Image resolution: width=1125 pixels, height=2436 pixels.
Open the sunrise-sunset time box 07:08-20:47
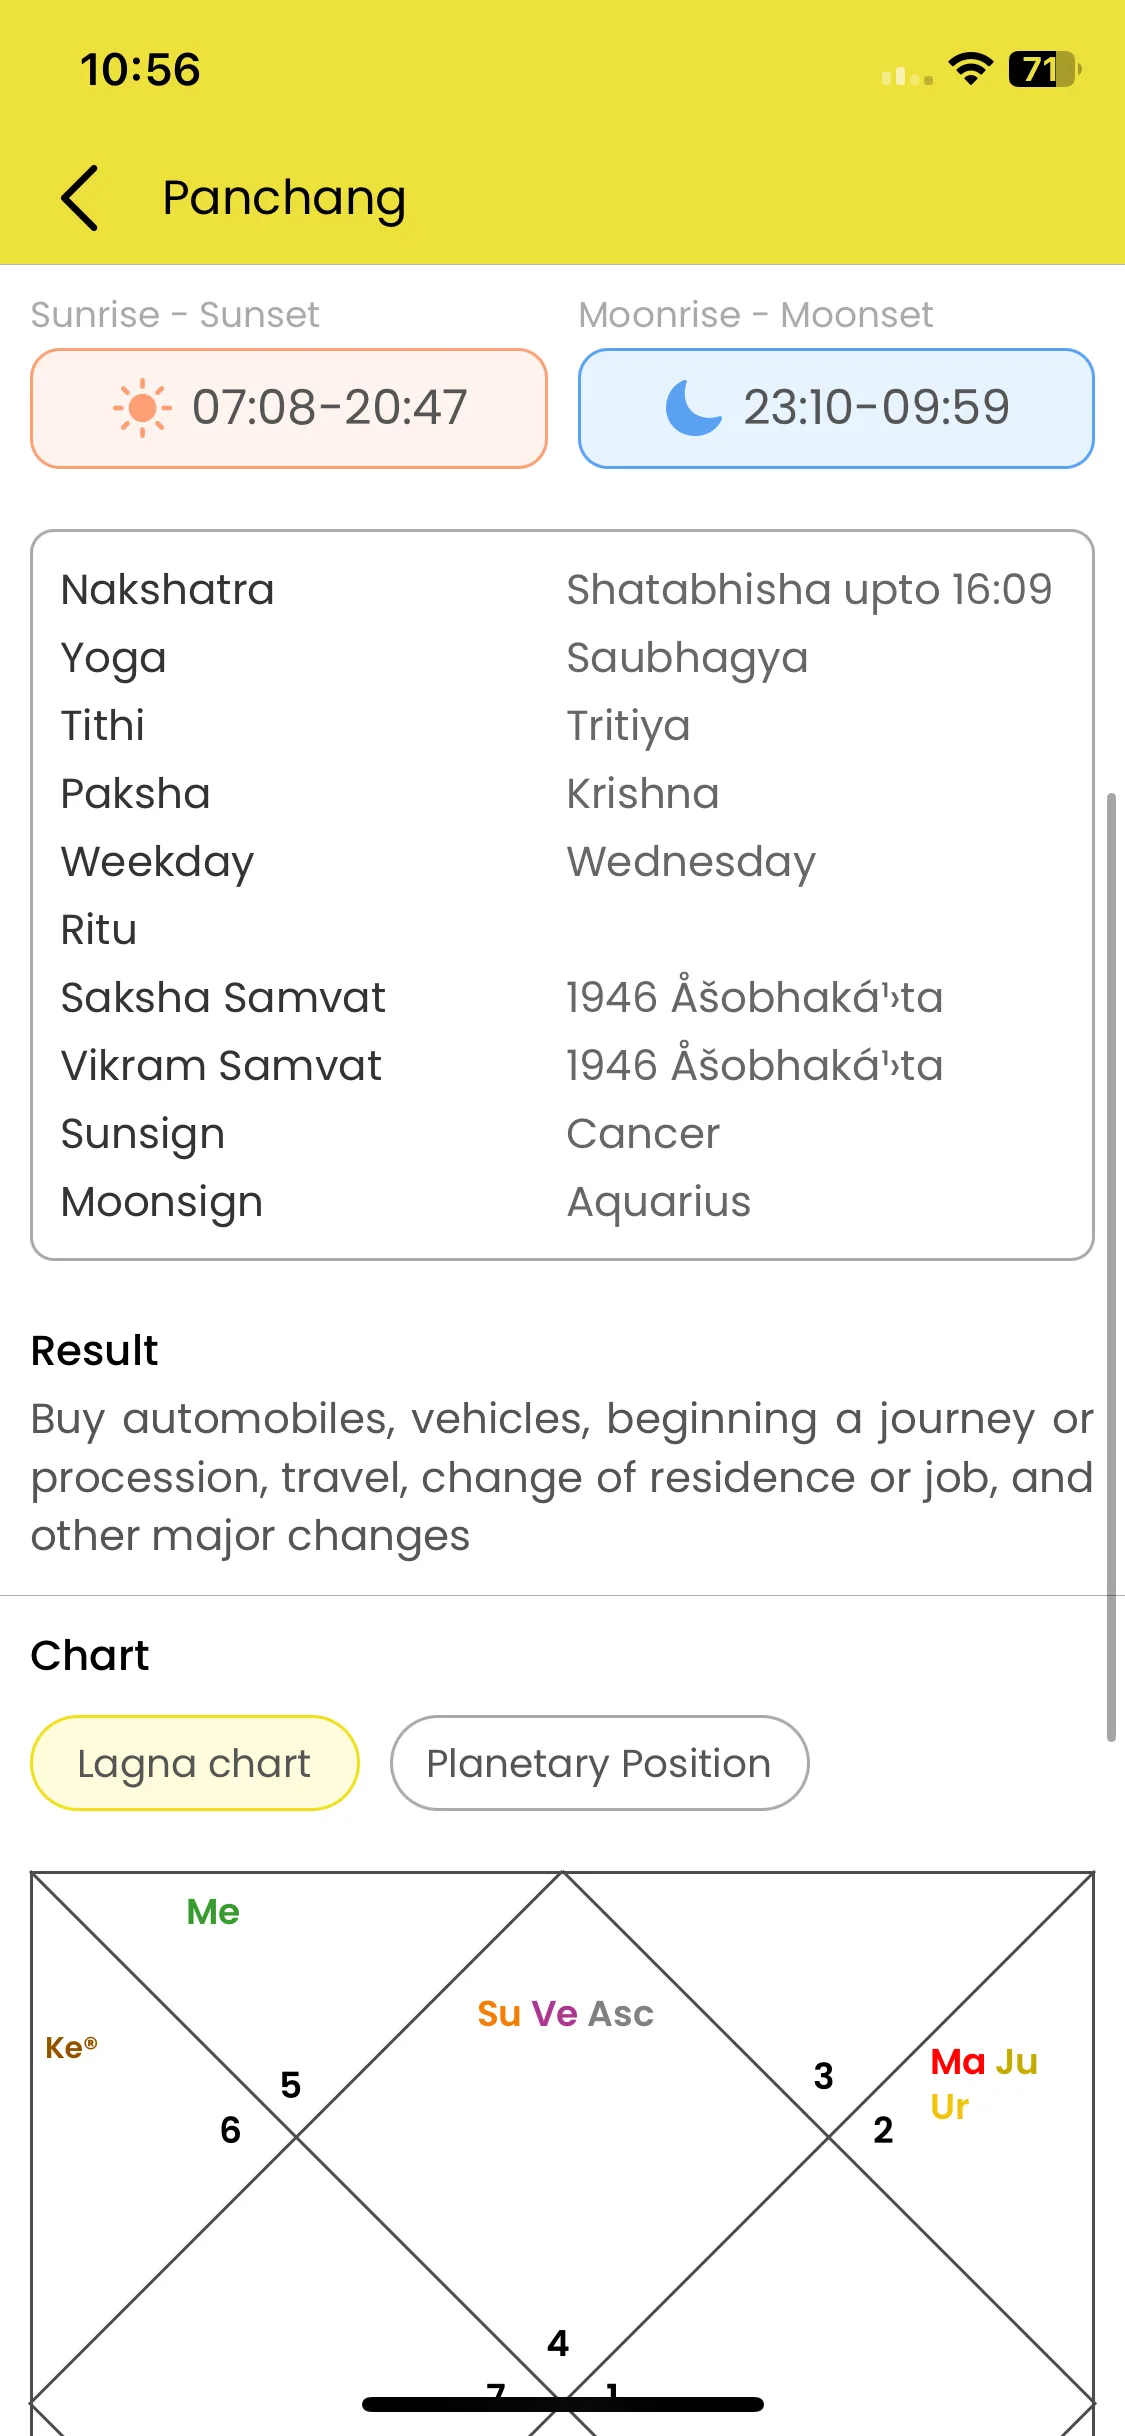click(x=289, y=408)
